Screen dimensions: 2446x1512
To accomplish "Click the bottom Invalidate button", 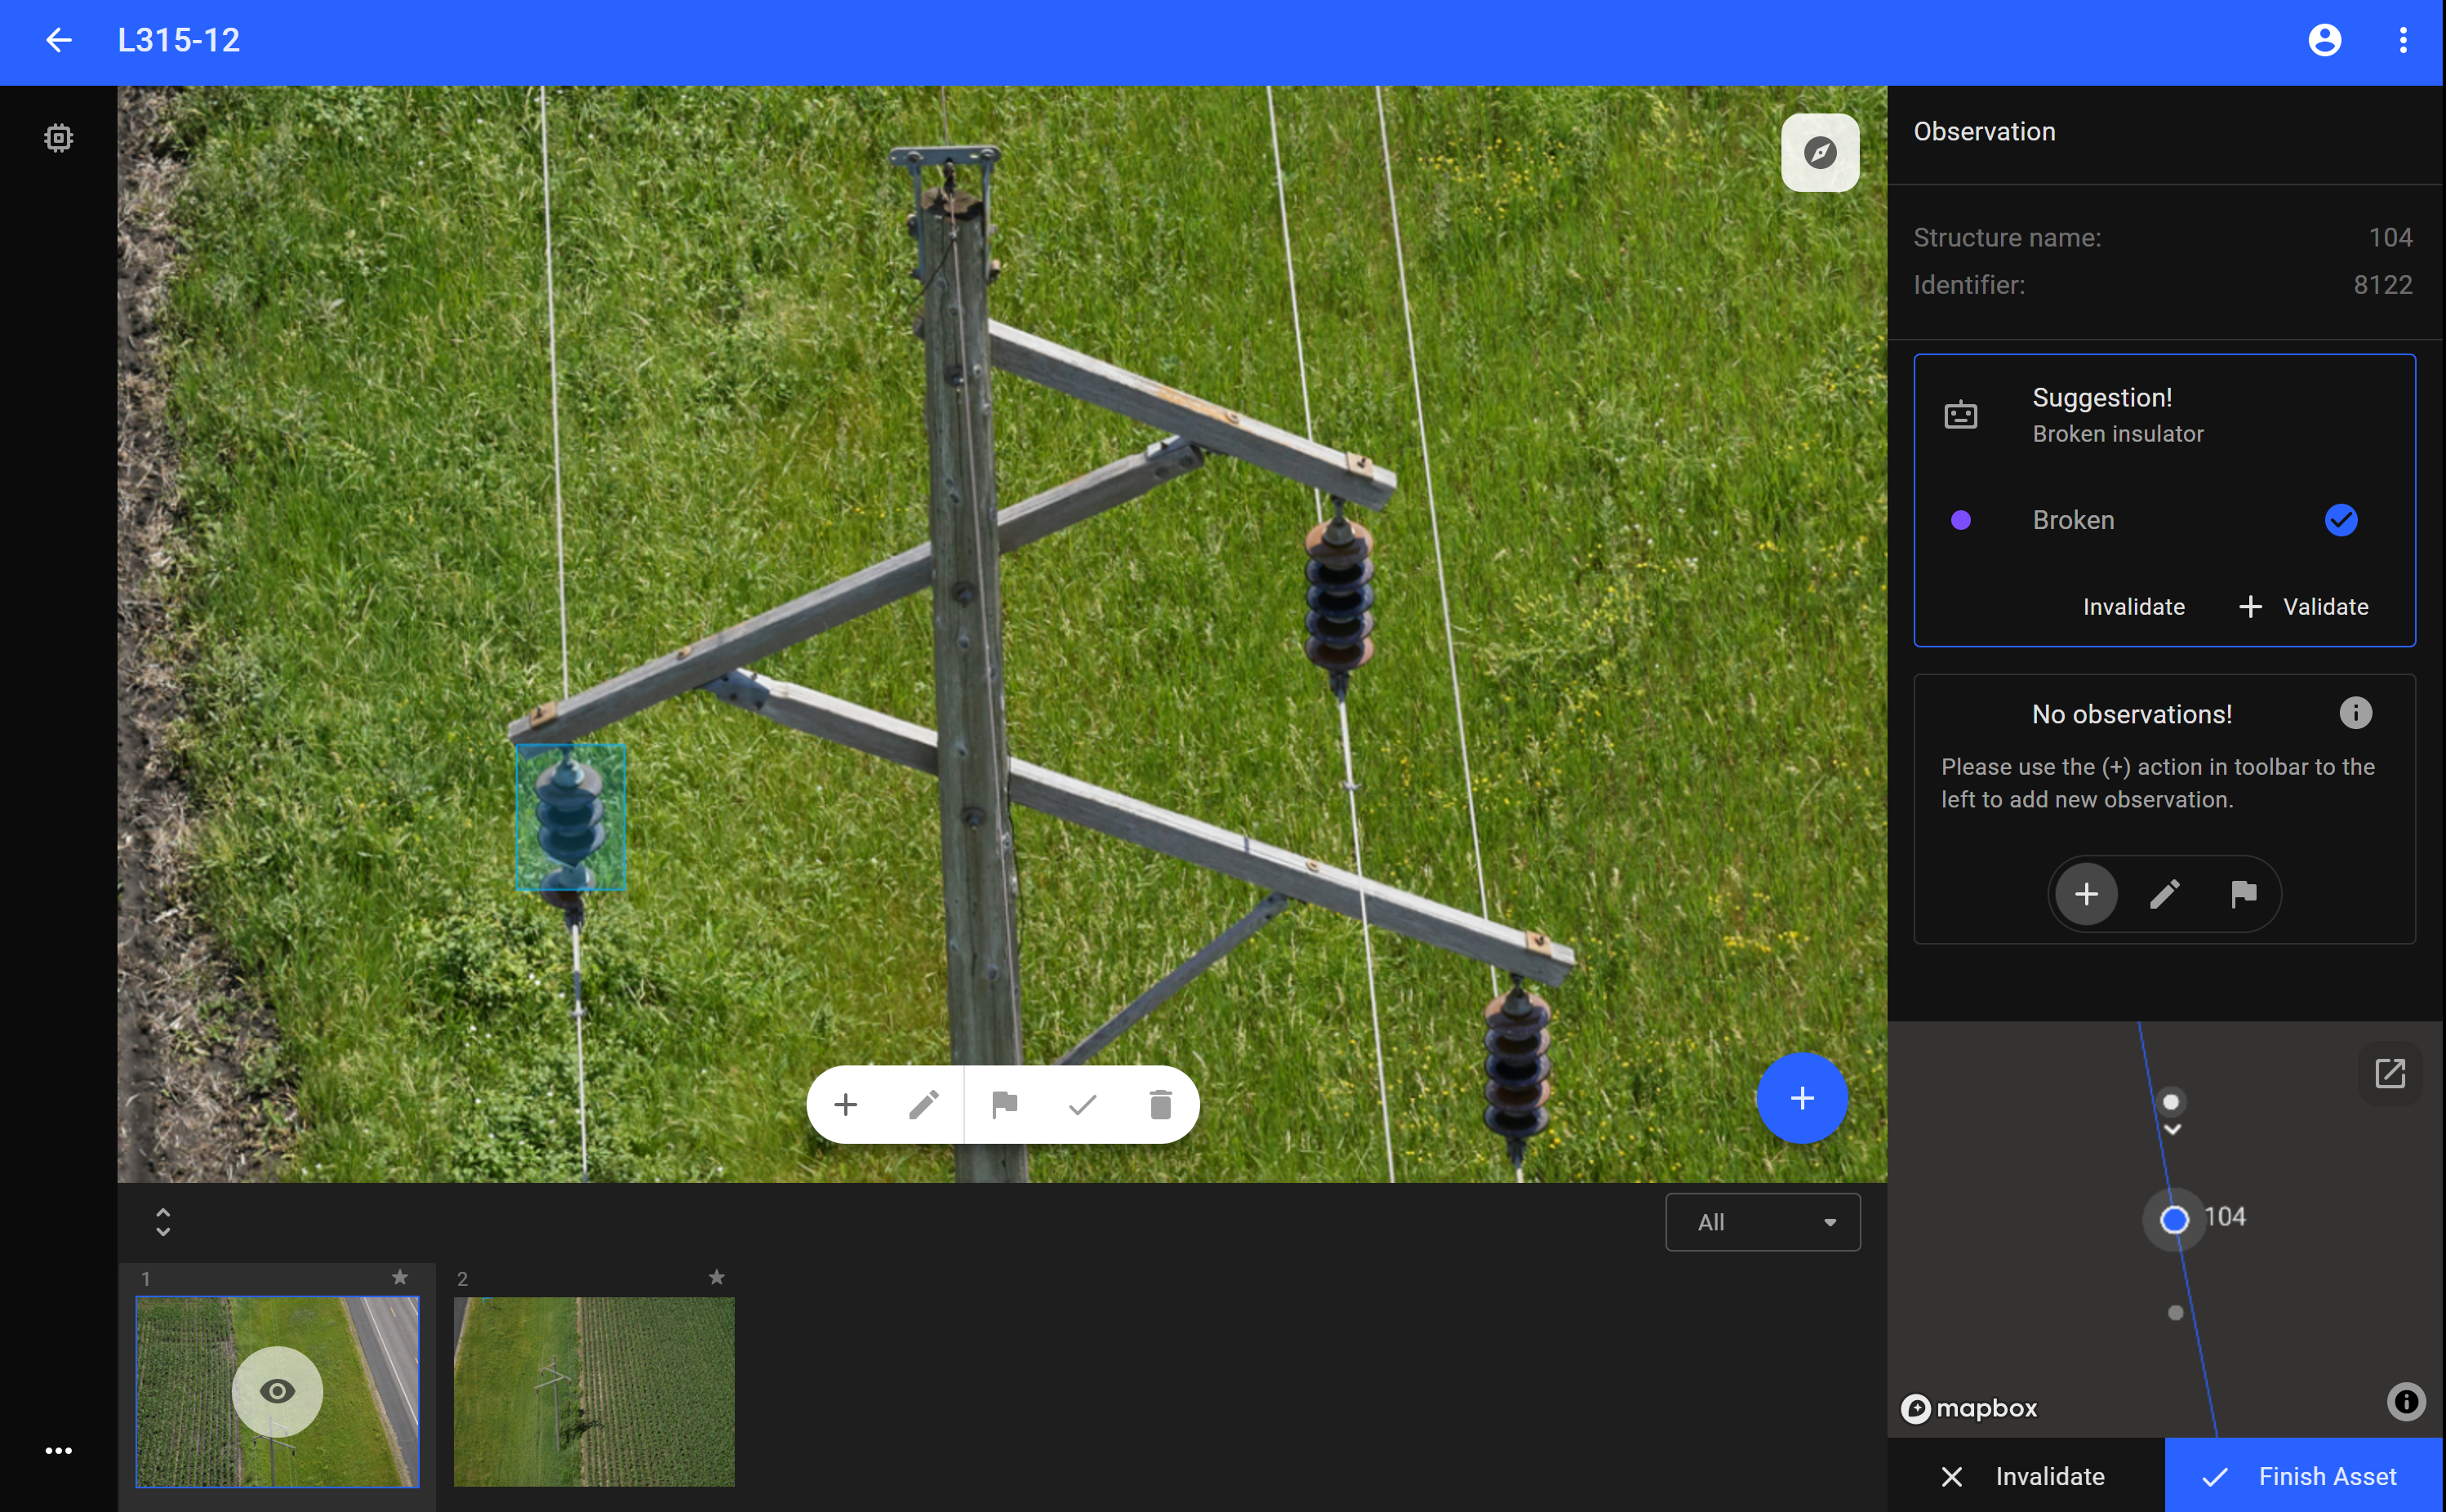I will pyautogui.click(x=2026, y=1476).
